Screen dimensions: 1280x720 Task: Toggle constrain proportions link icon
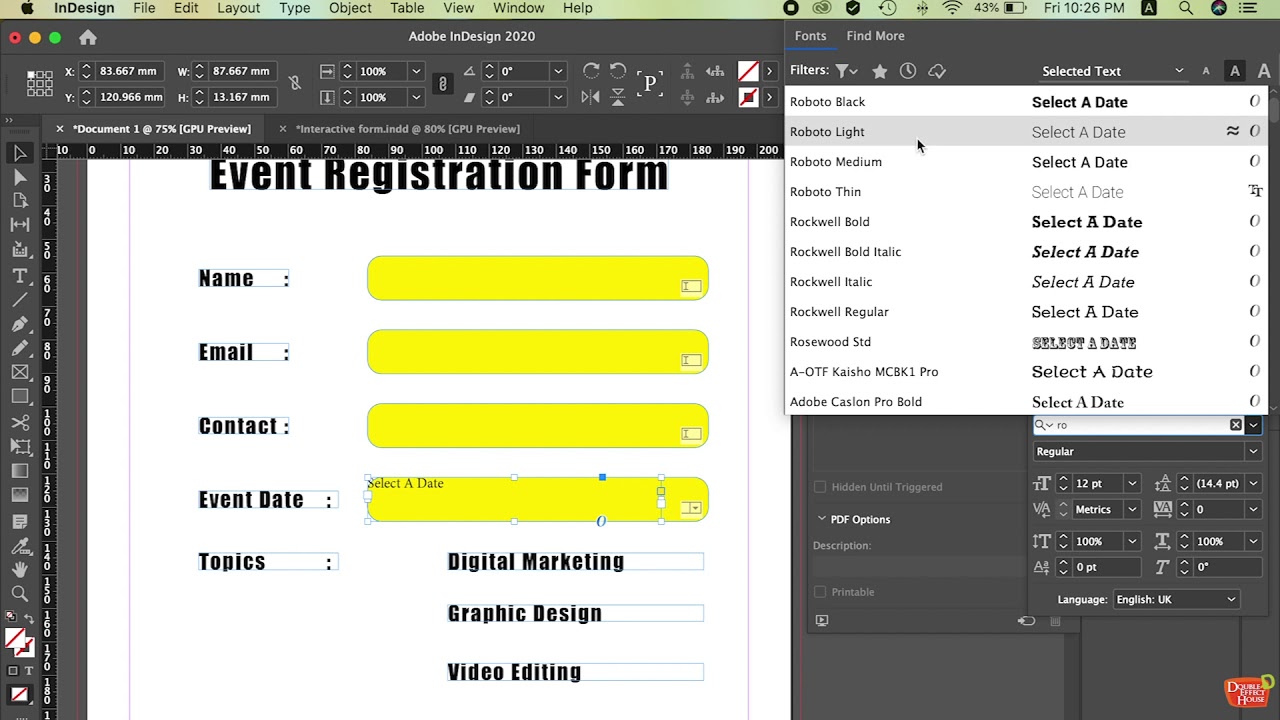coord(294,84)
